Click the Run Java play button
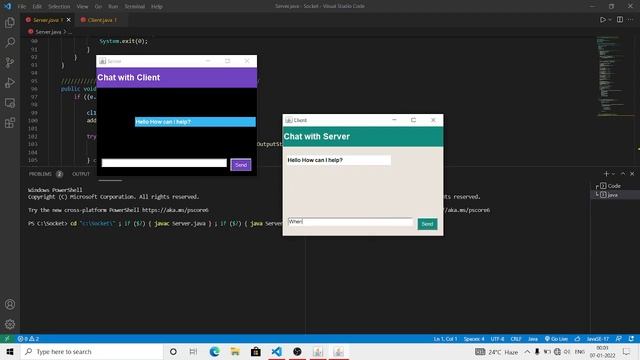The height and width of the screenshot is (360, 640). (x=602, y=20)
